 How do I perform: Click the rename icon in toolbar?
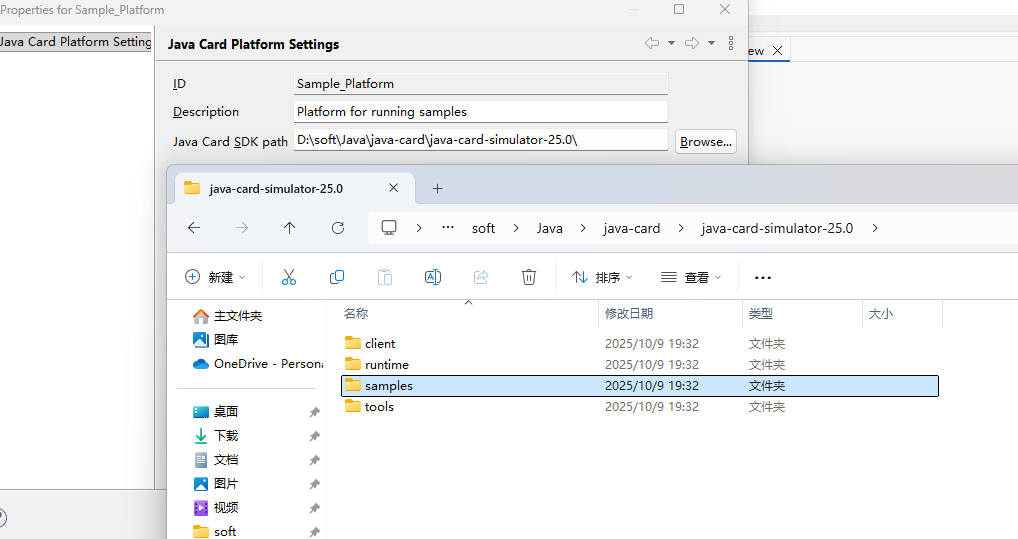433,277
